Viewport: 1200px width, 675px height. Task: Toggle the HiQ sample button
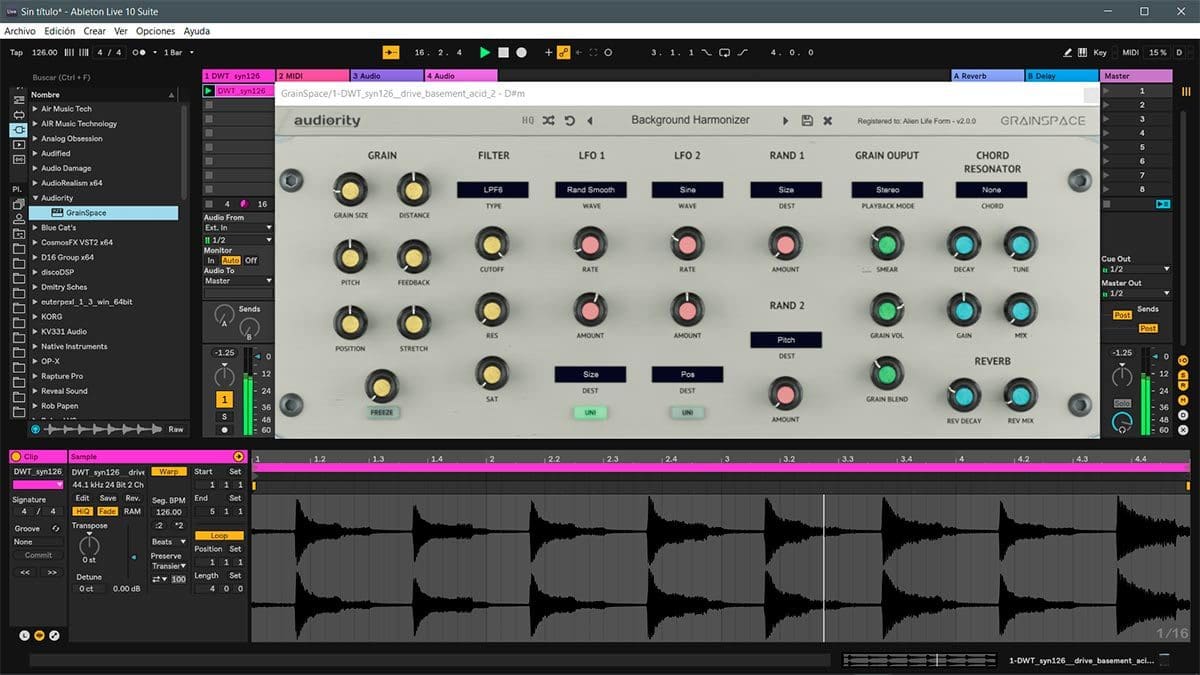tap(82, 511)
